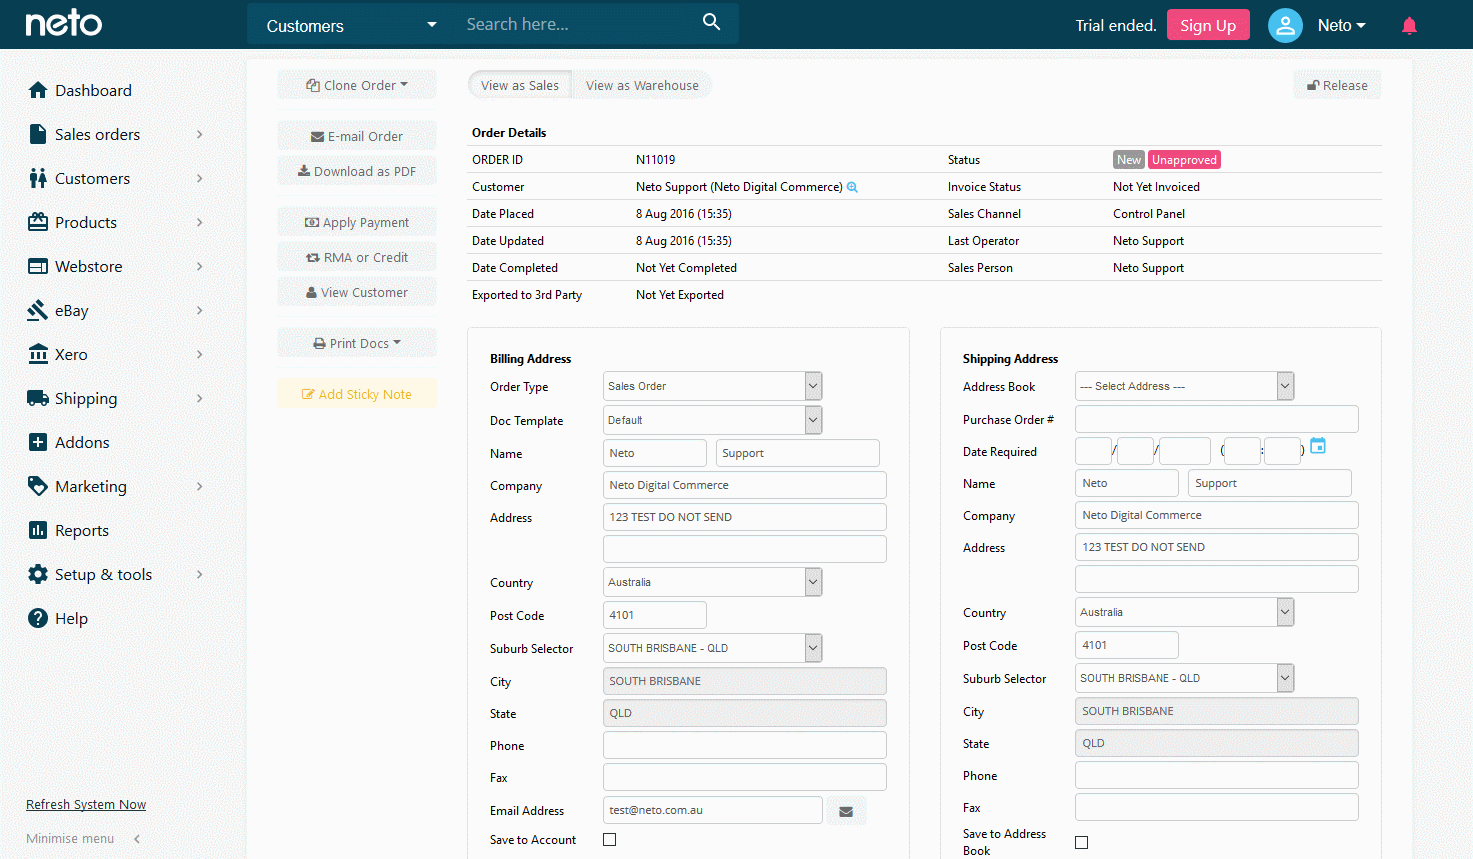Click the billing Post Code field
The image size is (1473, 859).
(x=655, y=615)
